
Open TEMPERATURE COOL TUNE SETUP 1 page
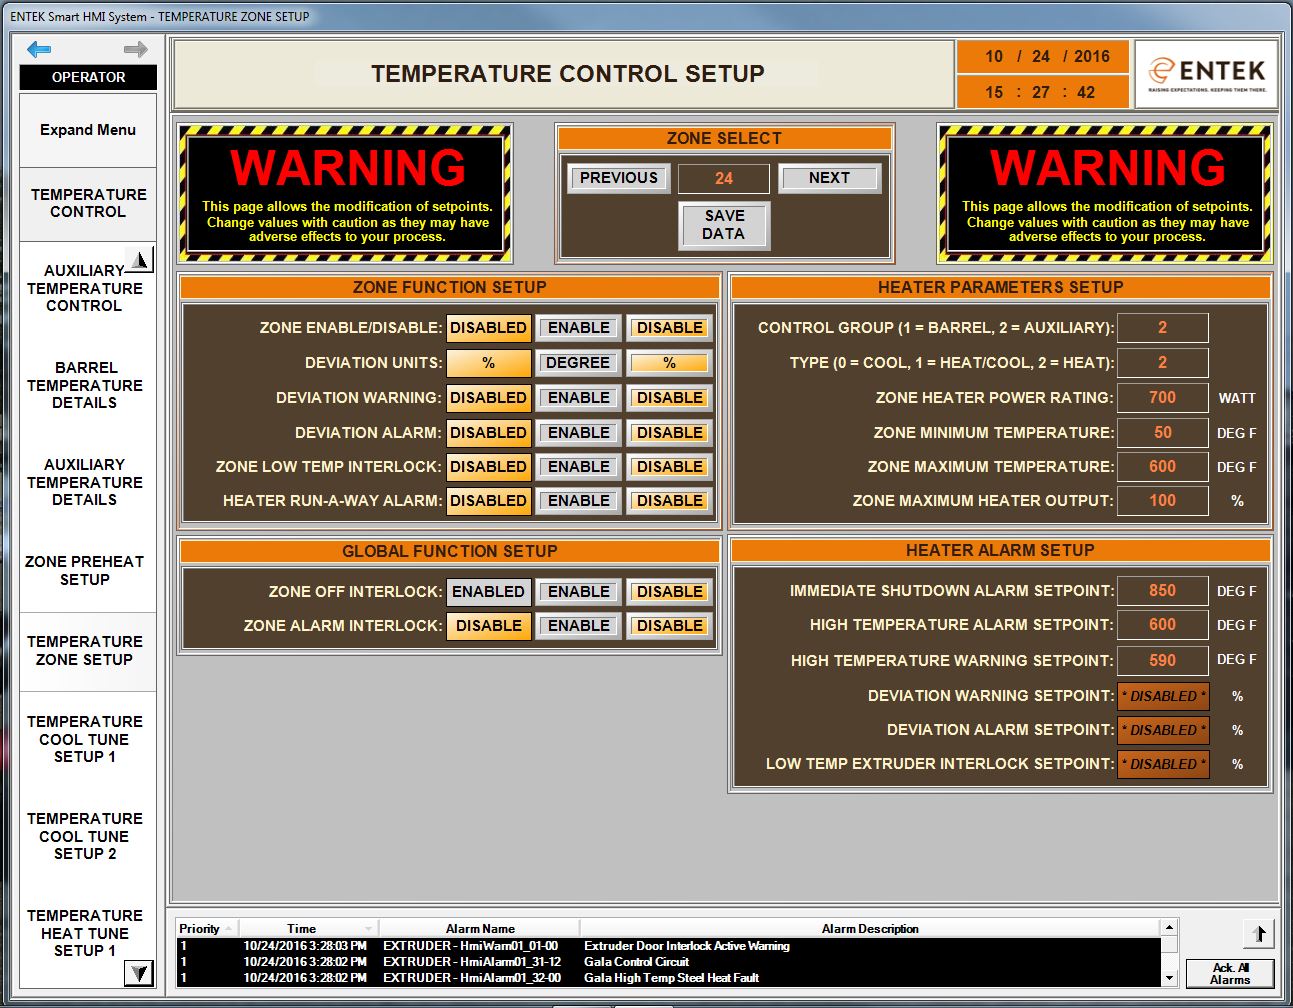(x=87, y=739)
